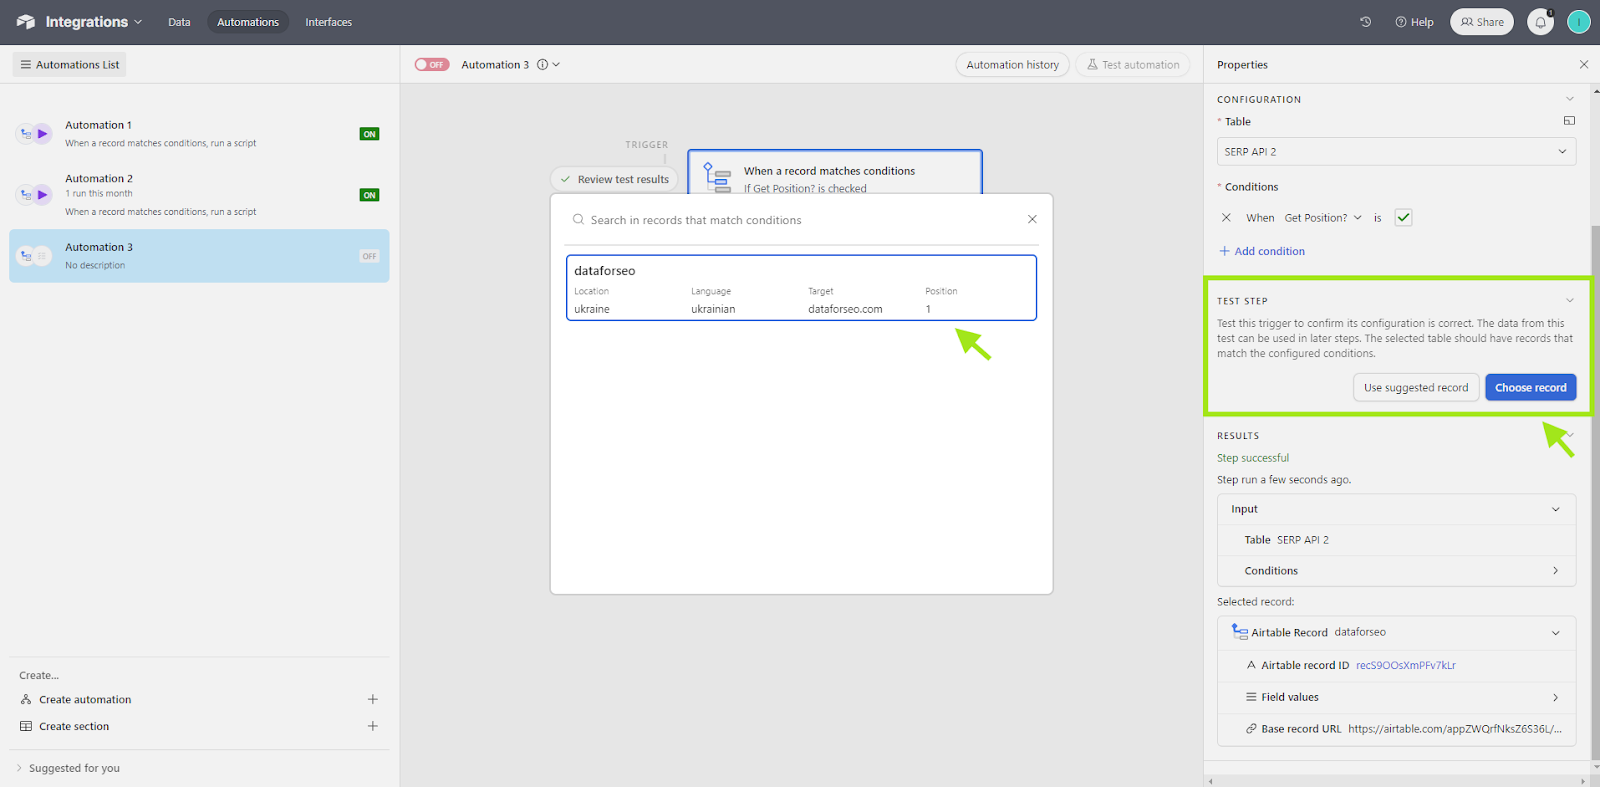Switch to the Automations tab
Viewport: 1600px width, 787px height.
[x=248, y=22]
